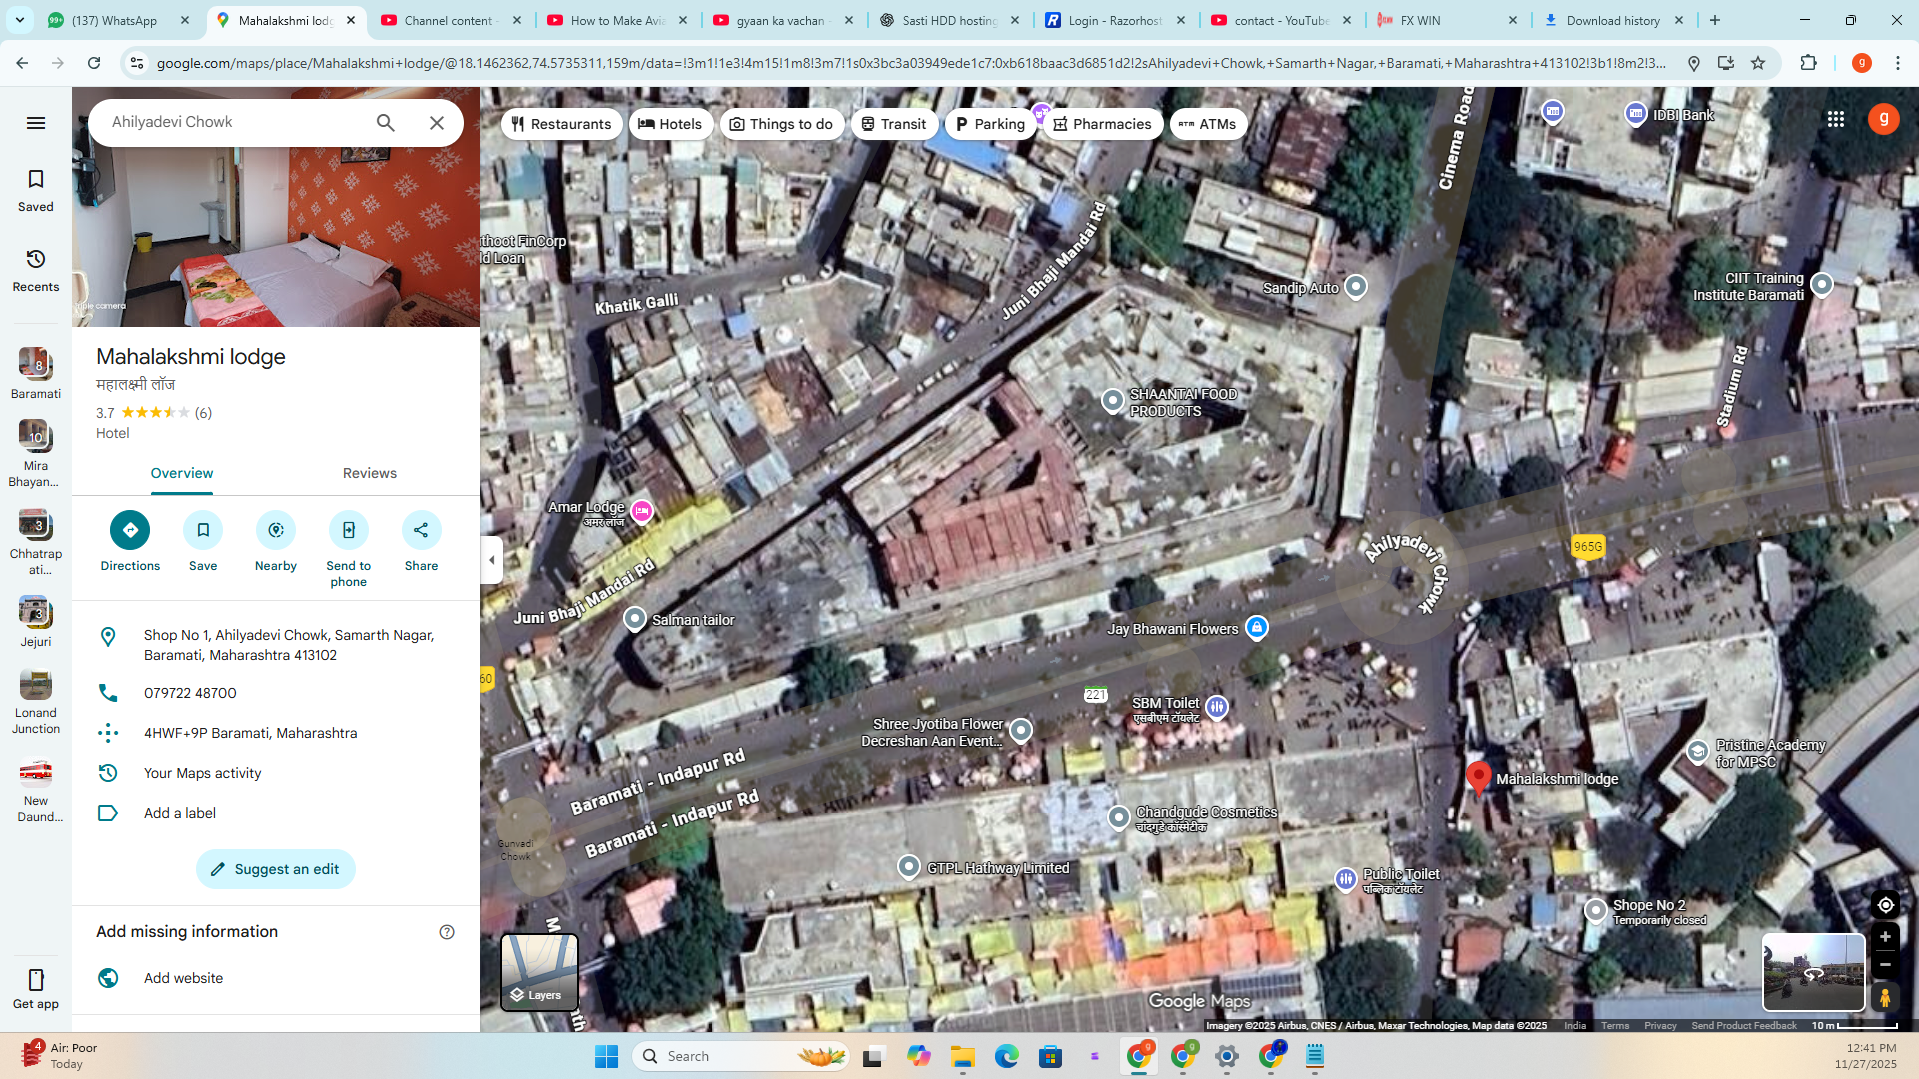
Task: Click Add website link
Action: pos(183,978)
